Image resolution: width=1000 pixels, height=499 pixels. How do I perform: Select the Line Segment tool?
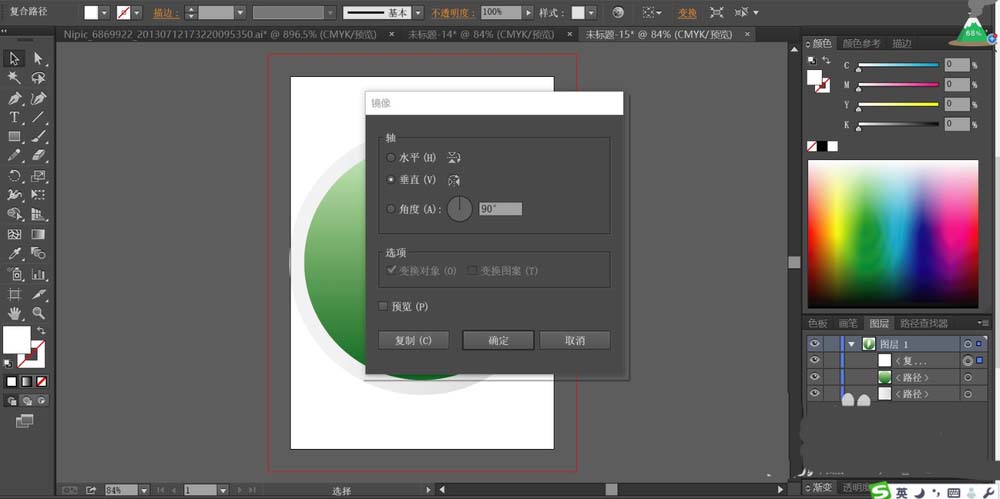click(x=38, y=117)
